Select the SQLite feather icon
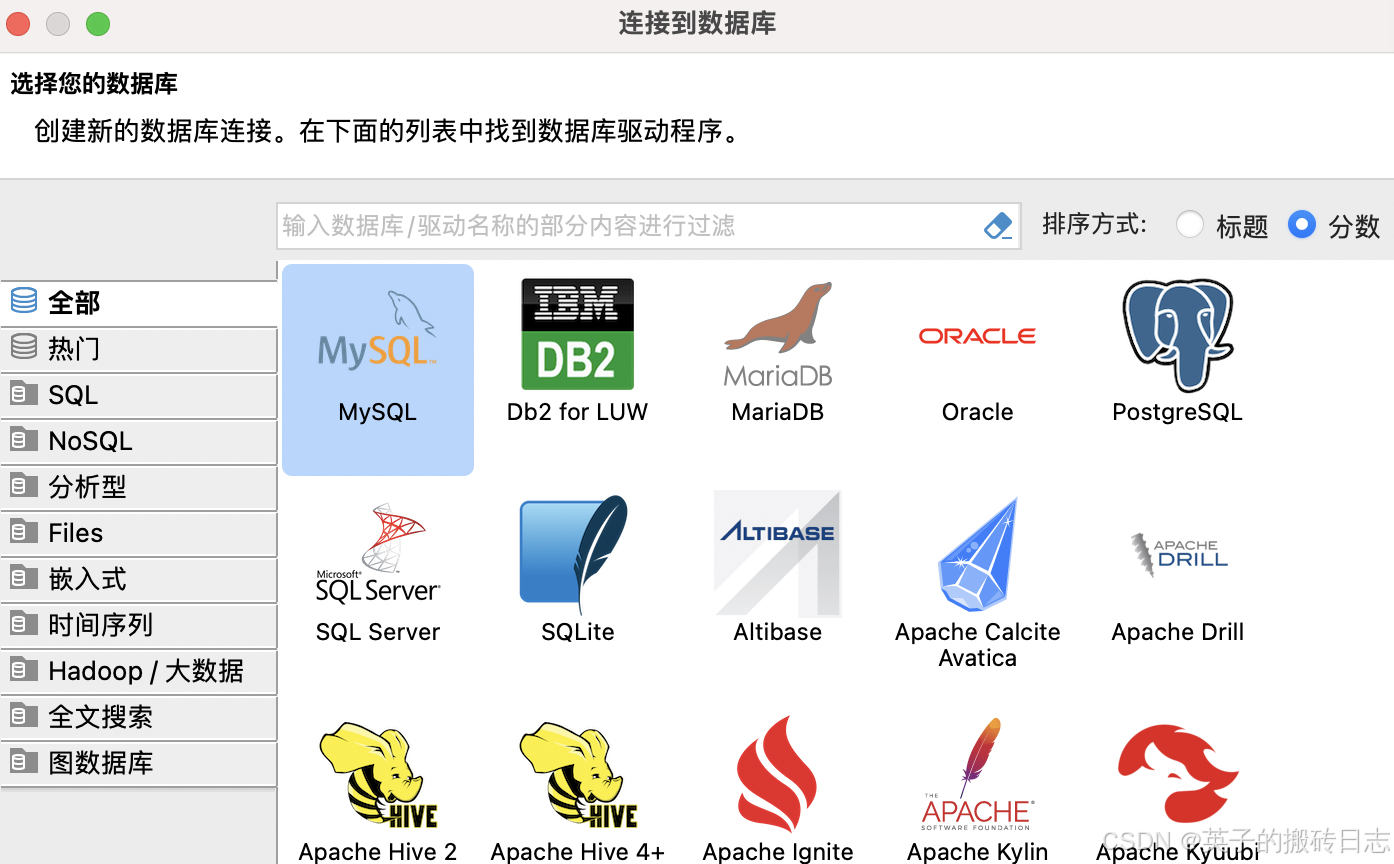 [574, 555]
